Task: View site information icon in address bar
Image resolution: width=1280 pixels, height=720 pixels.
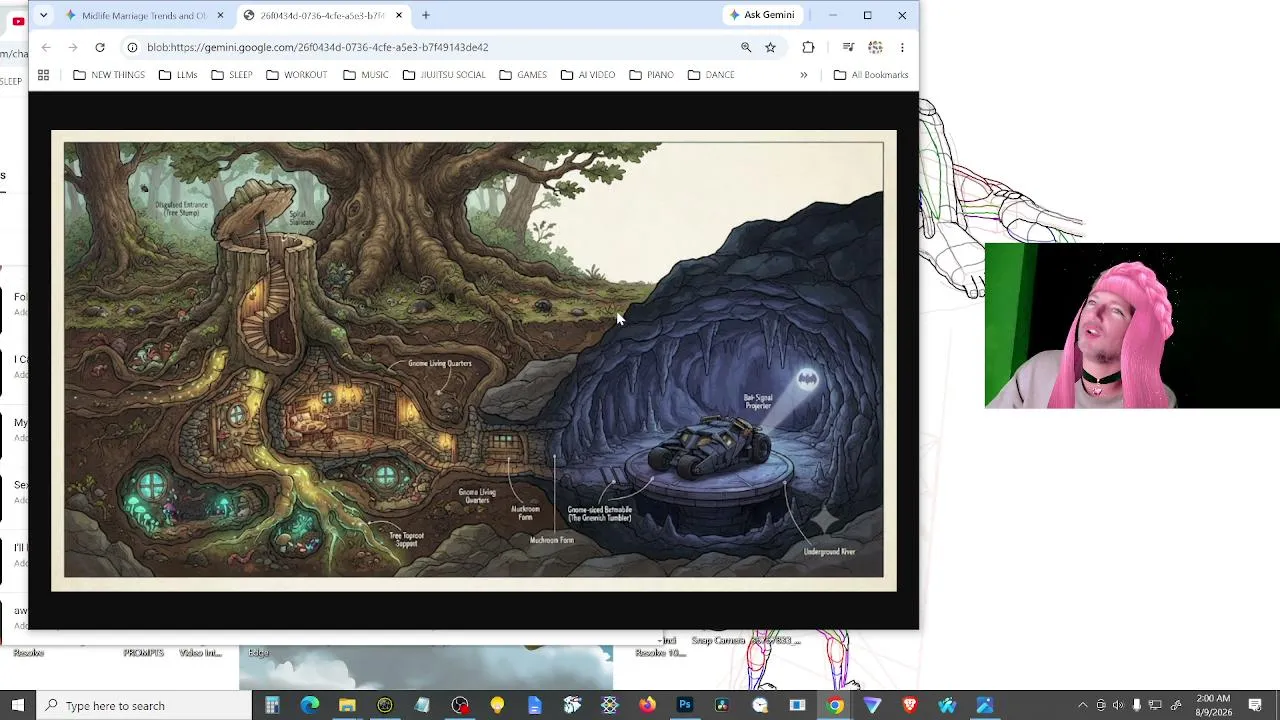Action: (132, 47)
